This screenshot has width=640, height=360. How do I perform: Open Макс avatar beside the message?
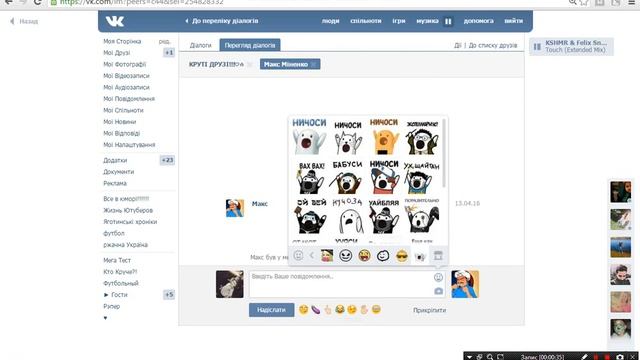tap(235, 208)
